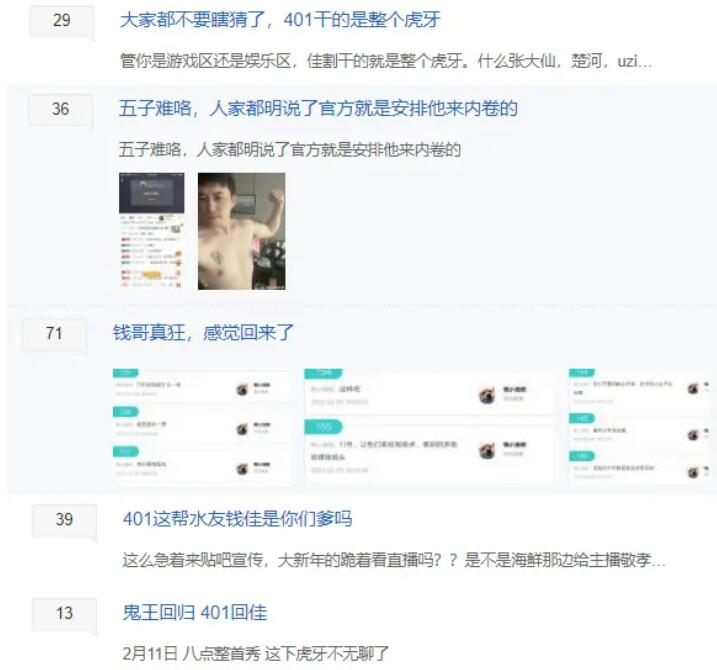Open the first comment-list thumbnail under 钱哥真狂

tap(202, 426)
